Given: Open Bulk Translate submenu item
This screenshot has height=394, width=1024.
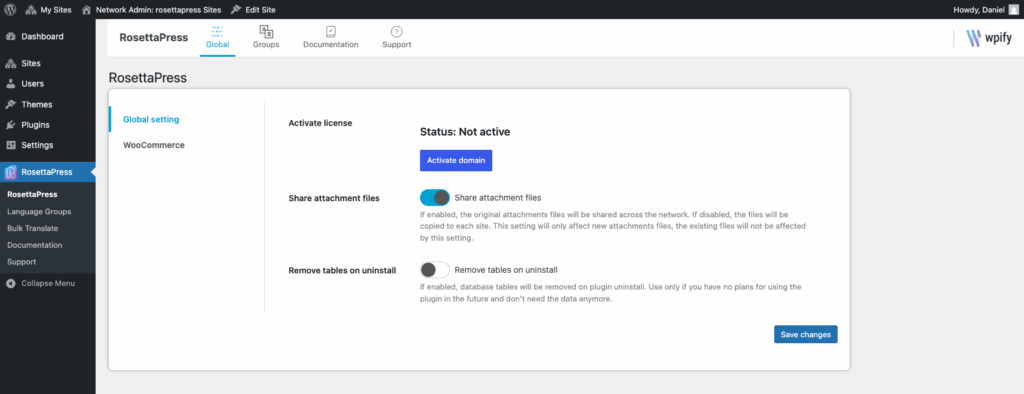Looking at the screenshot, I should (33, 229).
